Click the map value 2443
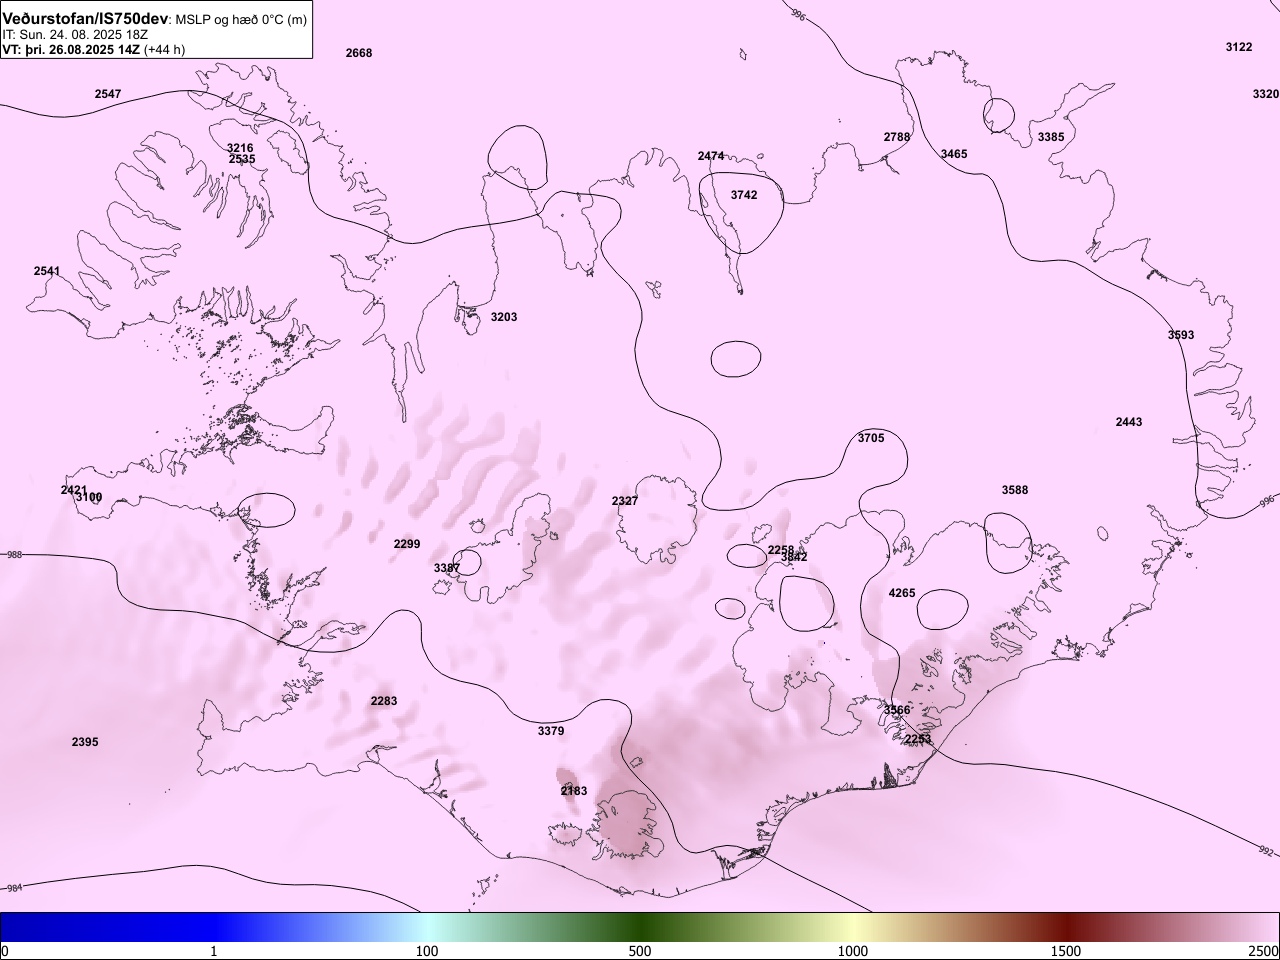1280x960 pixels. (x=1129, y=422)
